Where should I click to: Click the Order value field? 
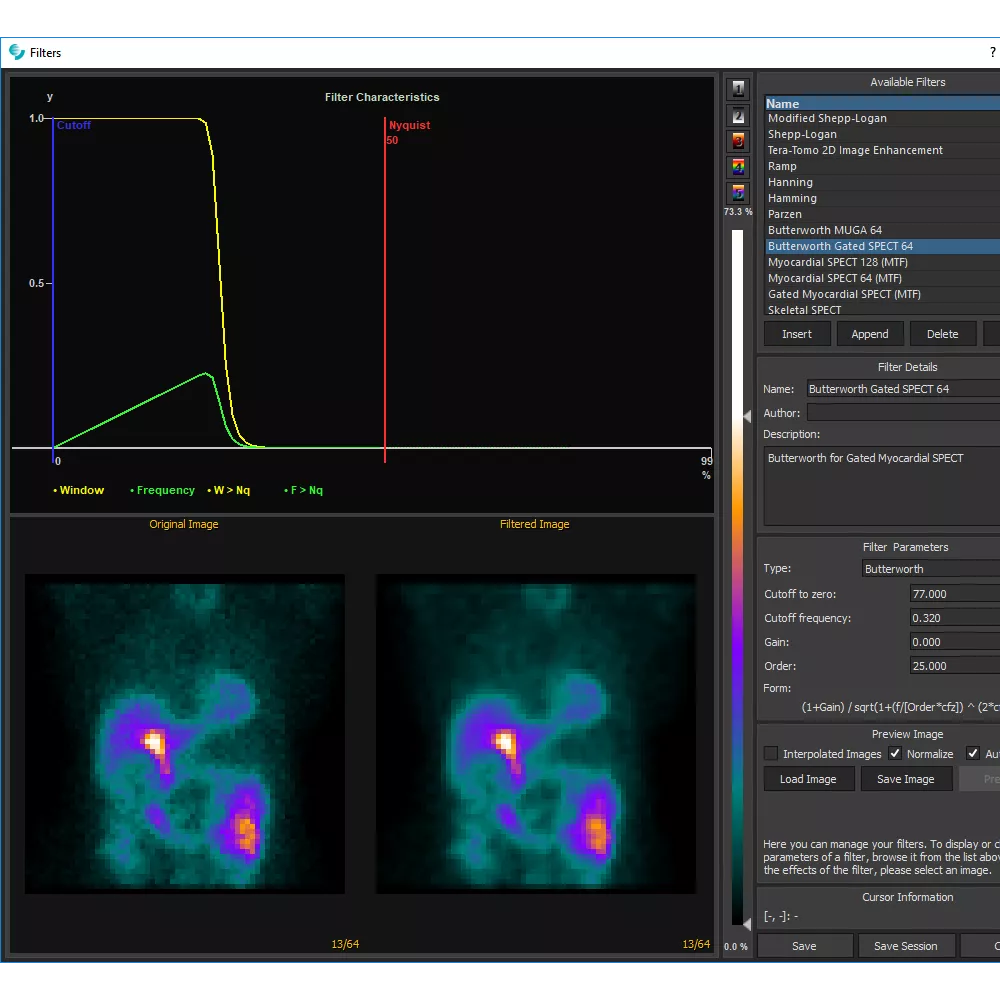point(955,666)
